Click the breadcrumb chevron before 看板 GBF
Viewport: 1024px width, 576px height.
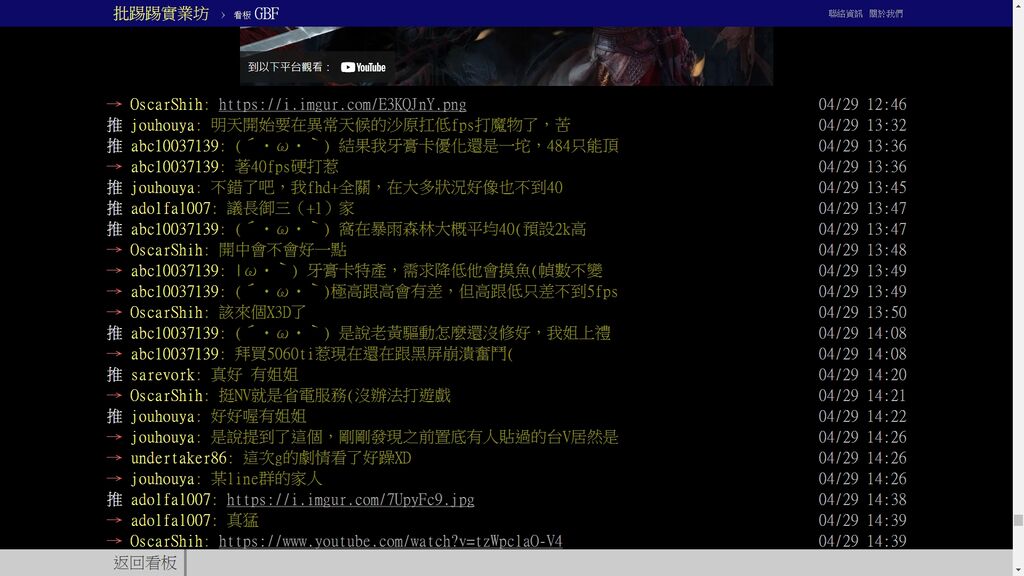pos(223,15)
